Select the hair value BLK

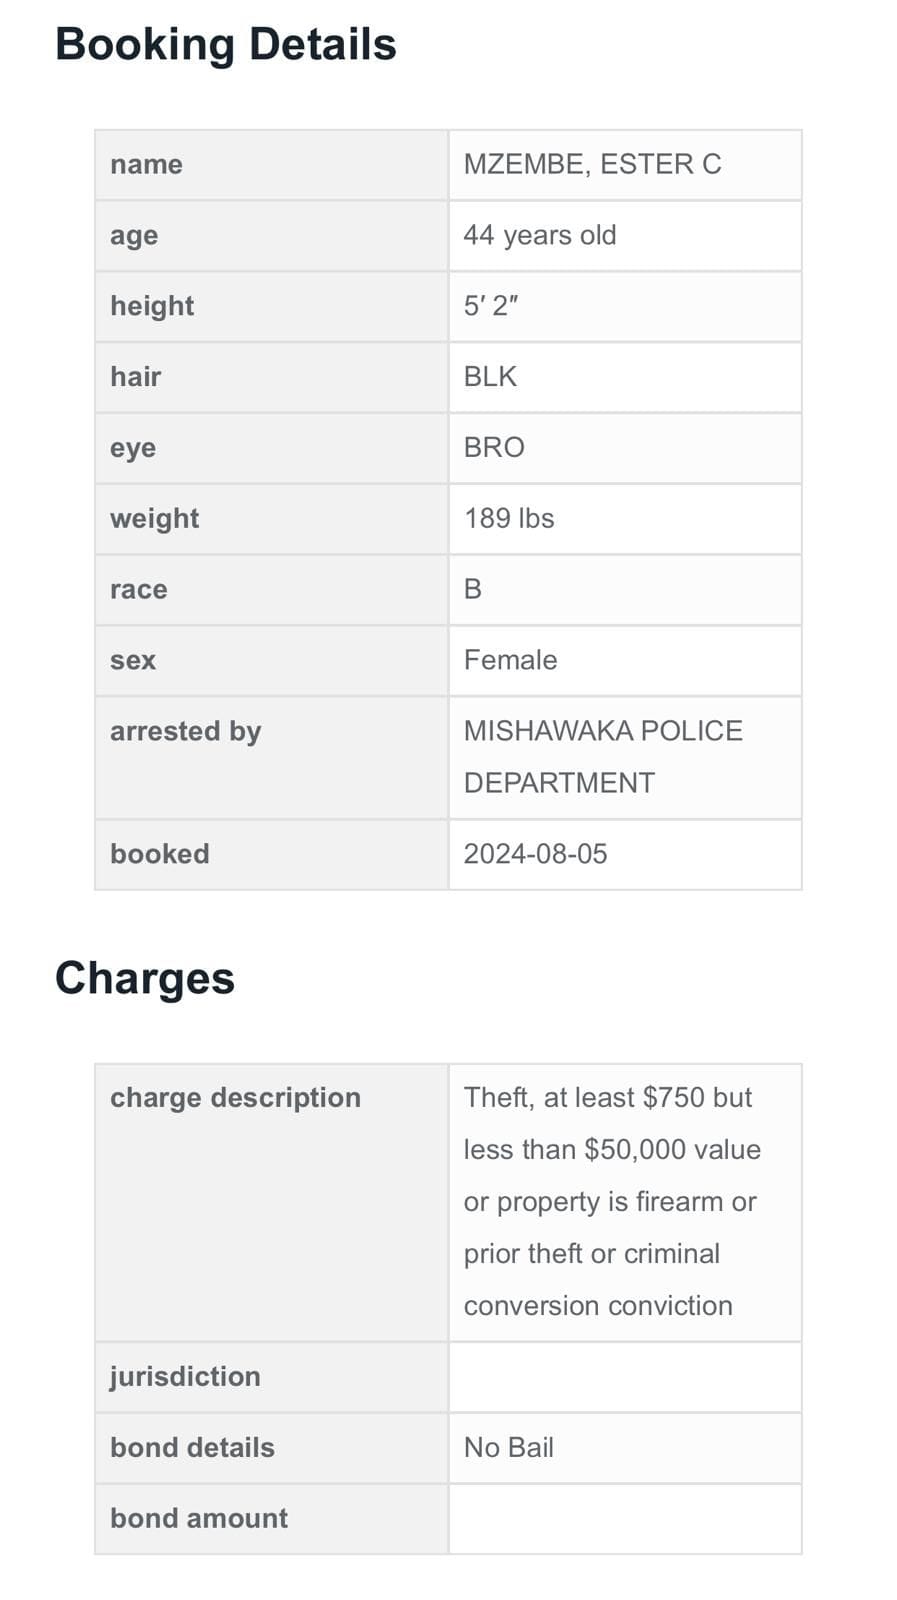point(490,377)
